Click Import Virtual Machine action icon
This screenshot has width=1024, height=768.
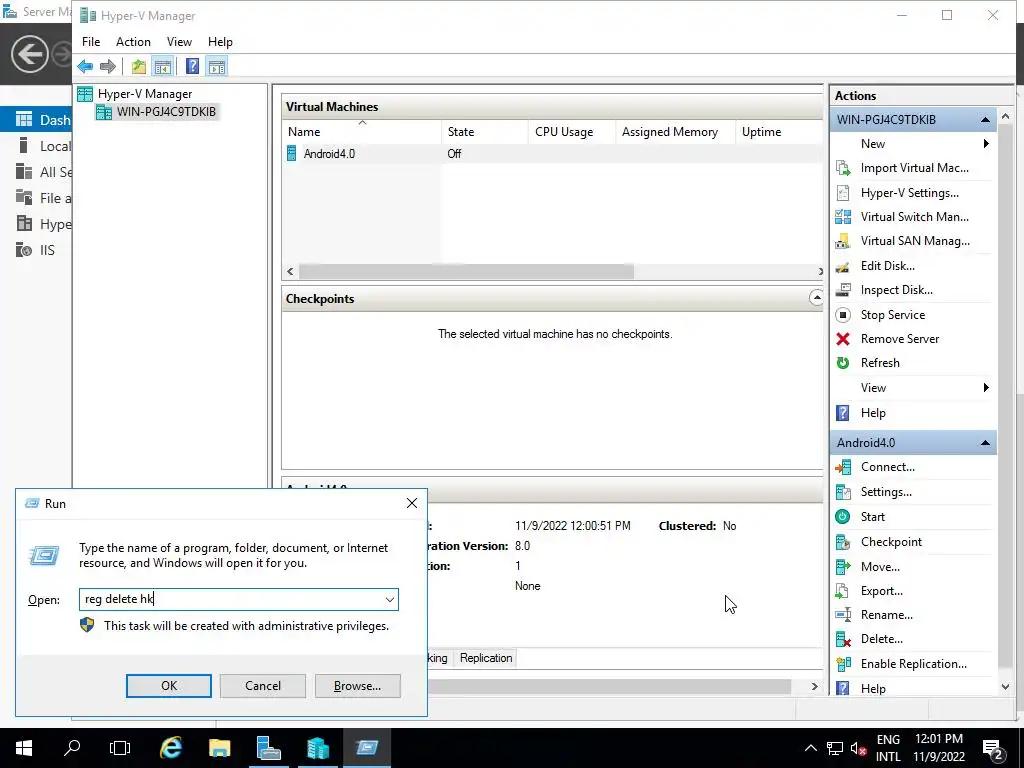pyautogui.click(x=843, y=168)
